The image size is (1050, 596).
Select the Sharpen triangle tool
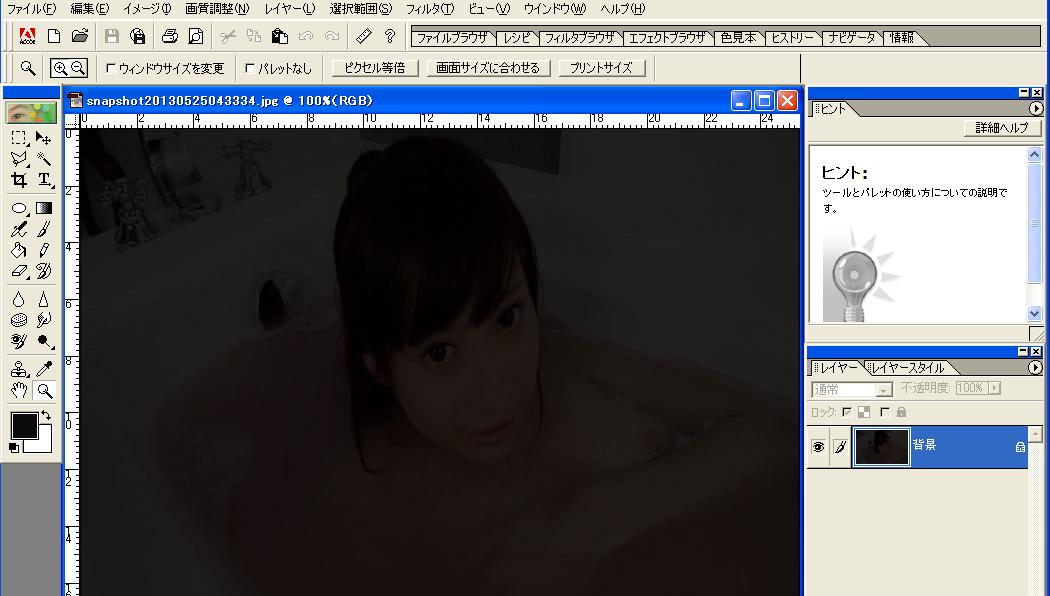44,299
